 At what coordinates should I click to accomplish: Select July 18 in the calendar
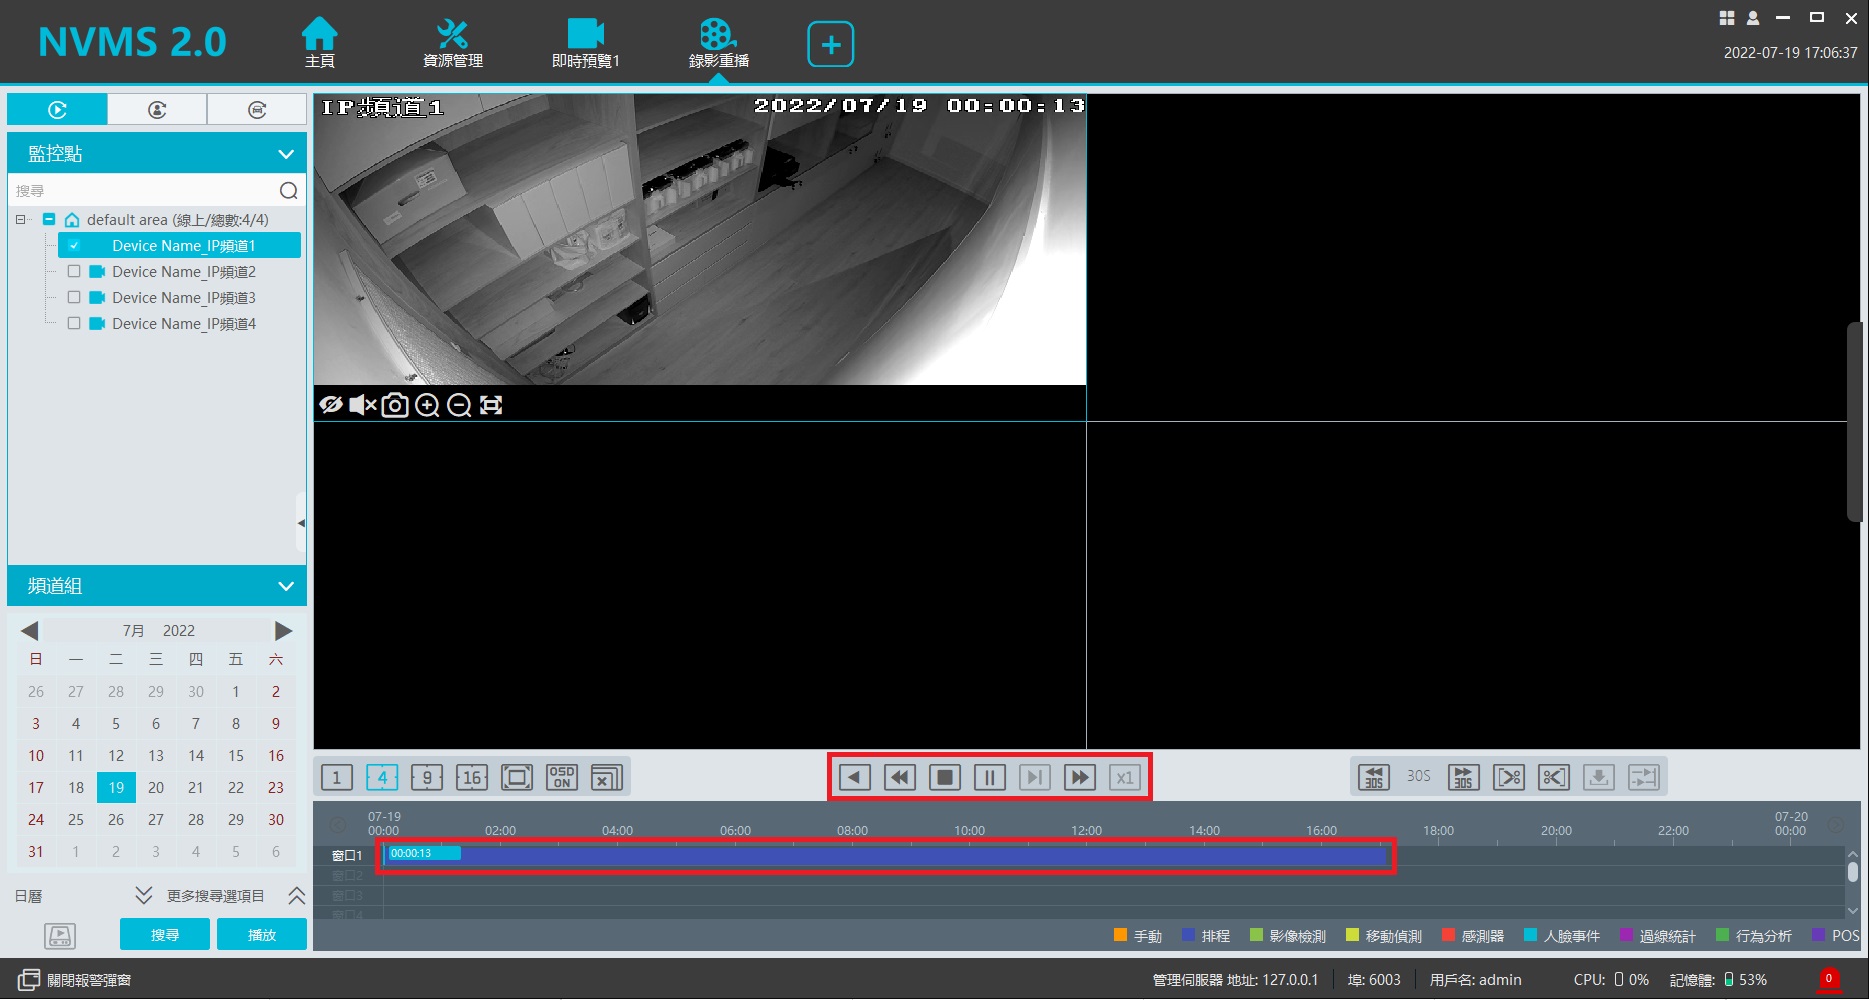[x=76, y=787]
